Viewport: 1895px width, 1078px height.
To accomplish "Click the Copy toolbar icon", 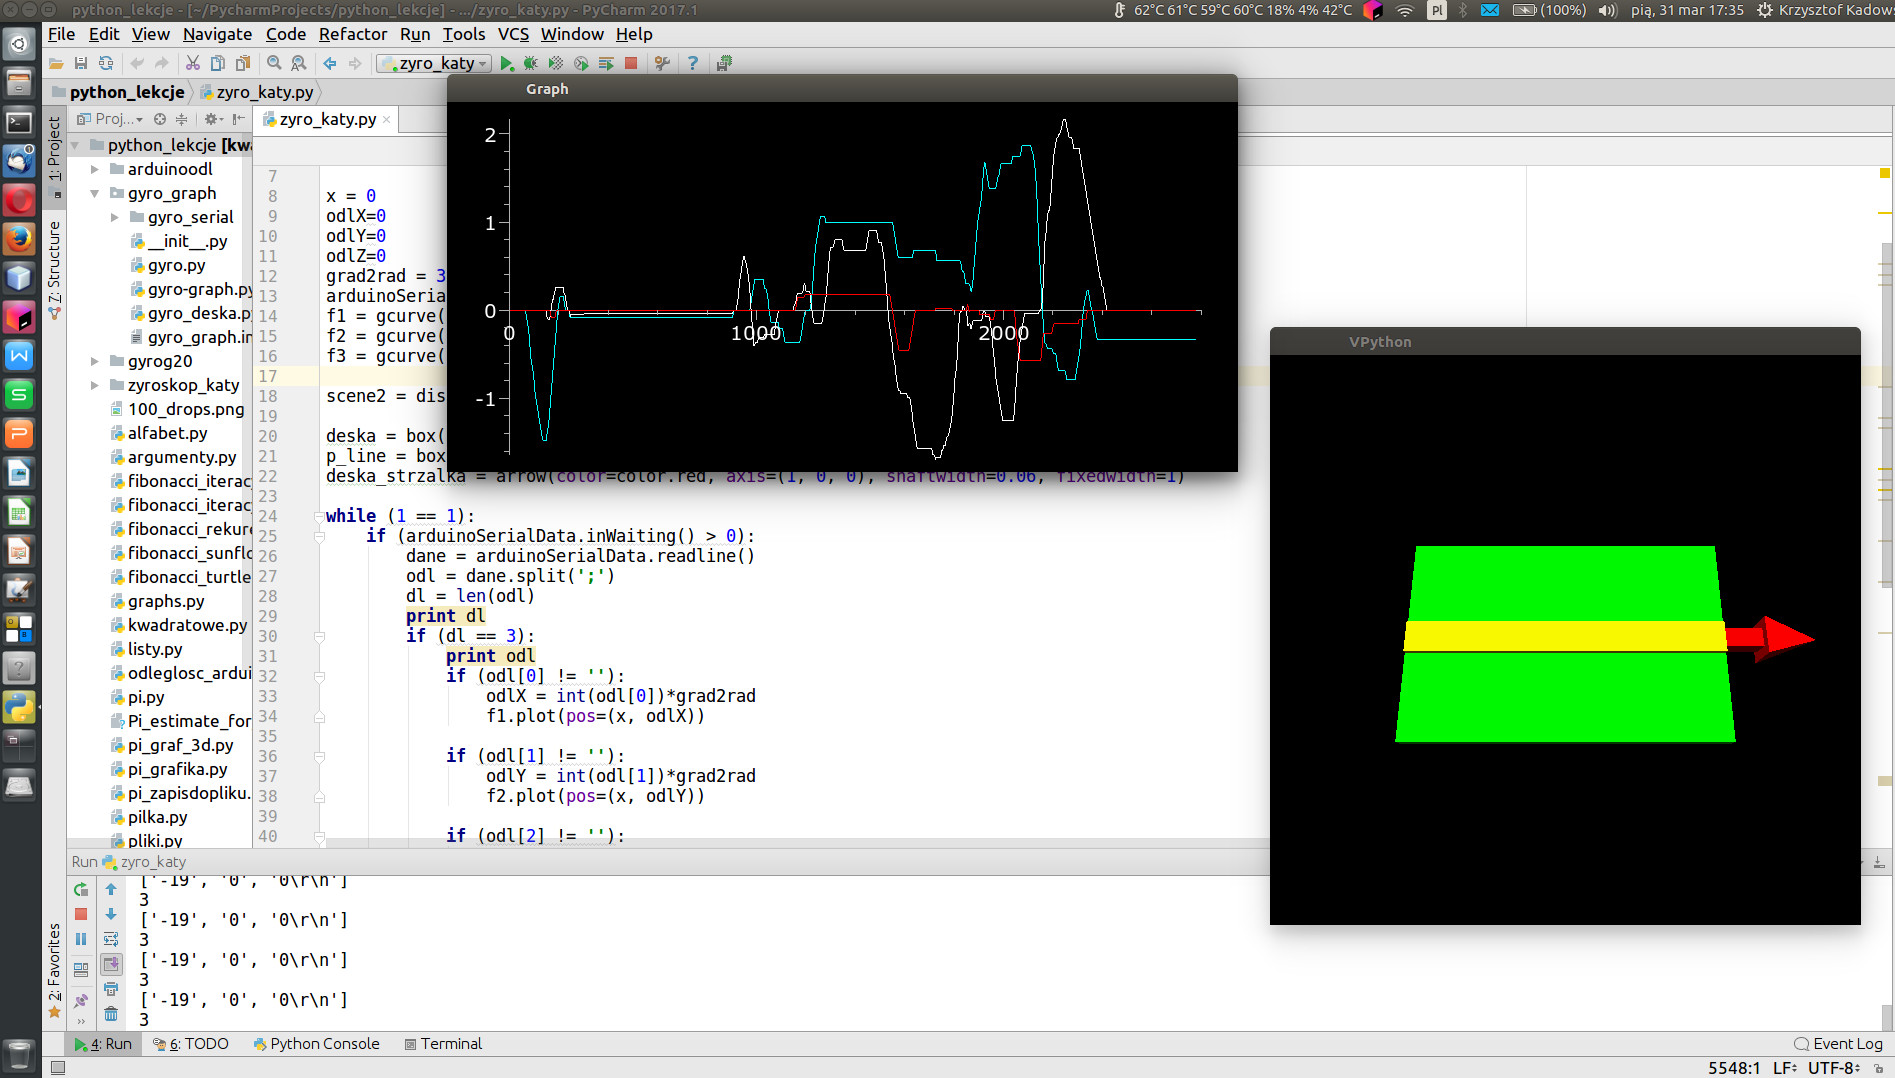I will (x=217, y=63).
